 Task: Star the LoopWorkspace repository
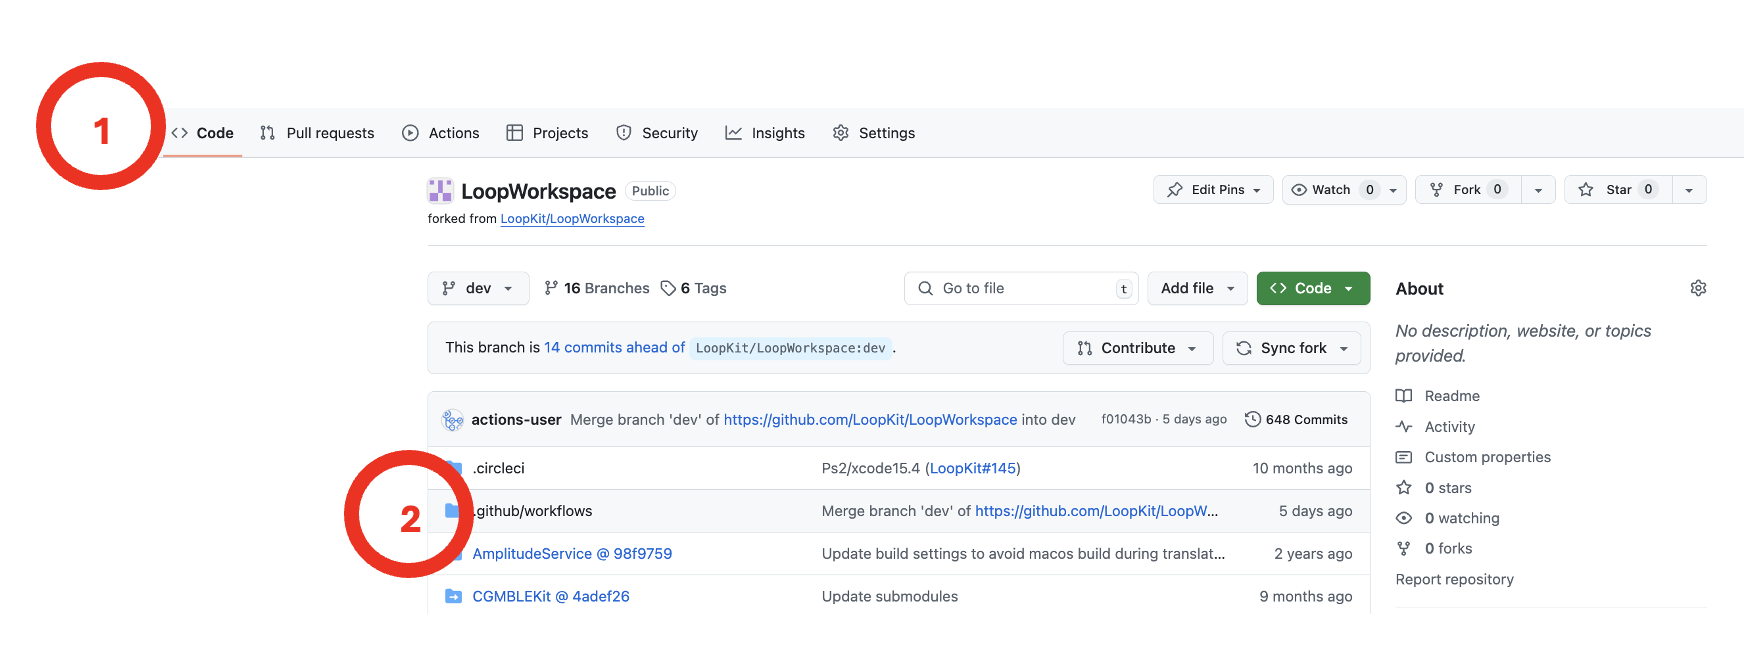click(x=1618, y=190)
